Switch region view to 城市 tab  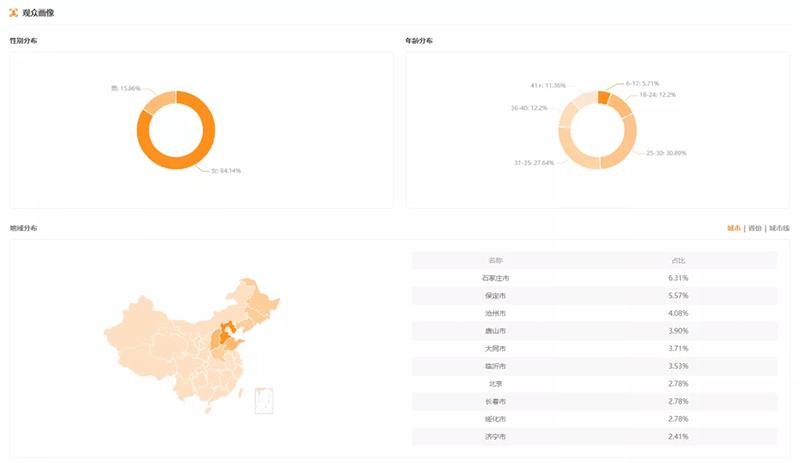(734, 228)
